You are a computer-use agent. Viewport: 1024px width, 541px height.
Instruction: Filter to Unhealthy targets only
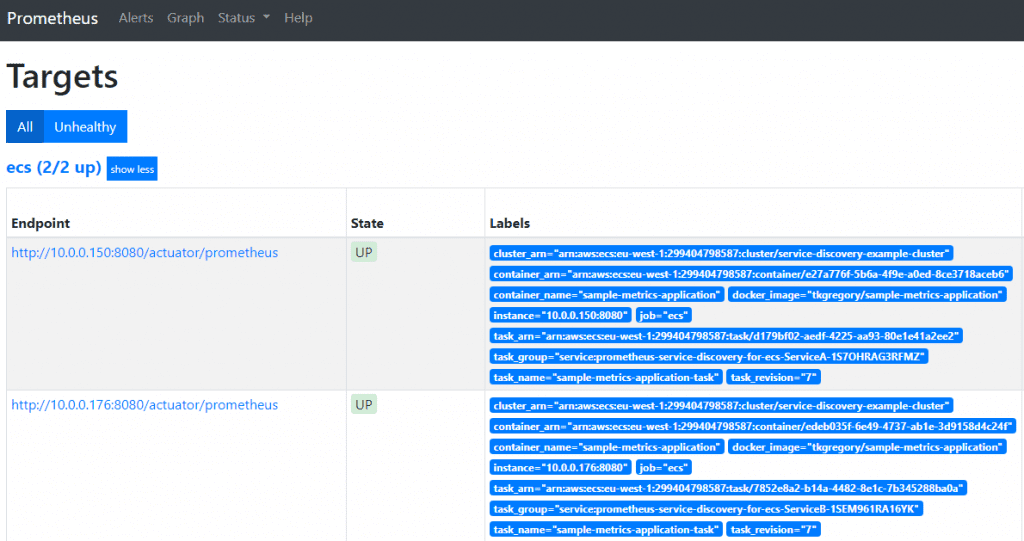[x=85, y=127]
